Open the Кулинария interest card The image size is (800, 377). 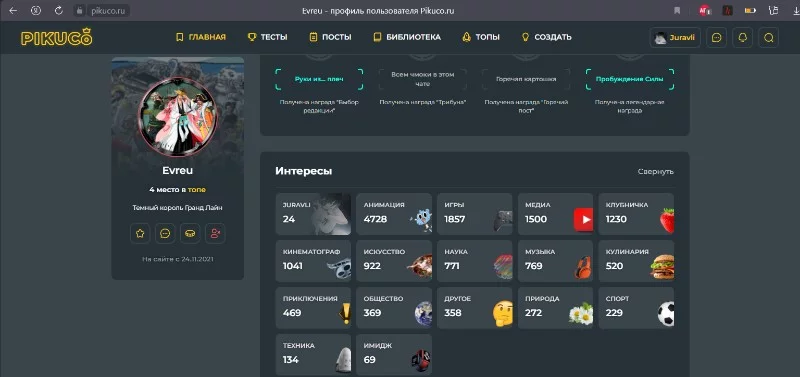click(636, 261)
